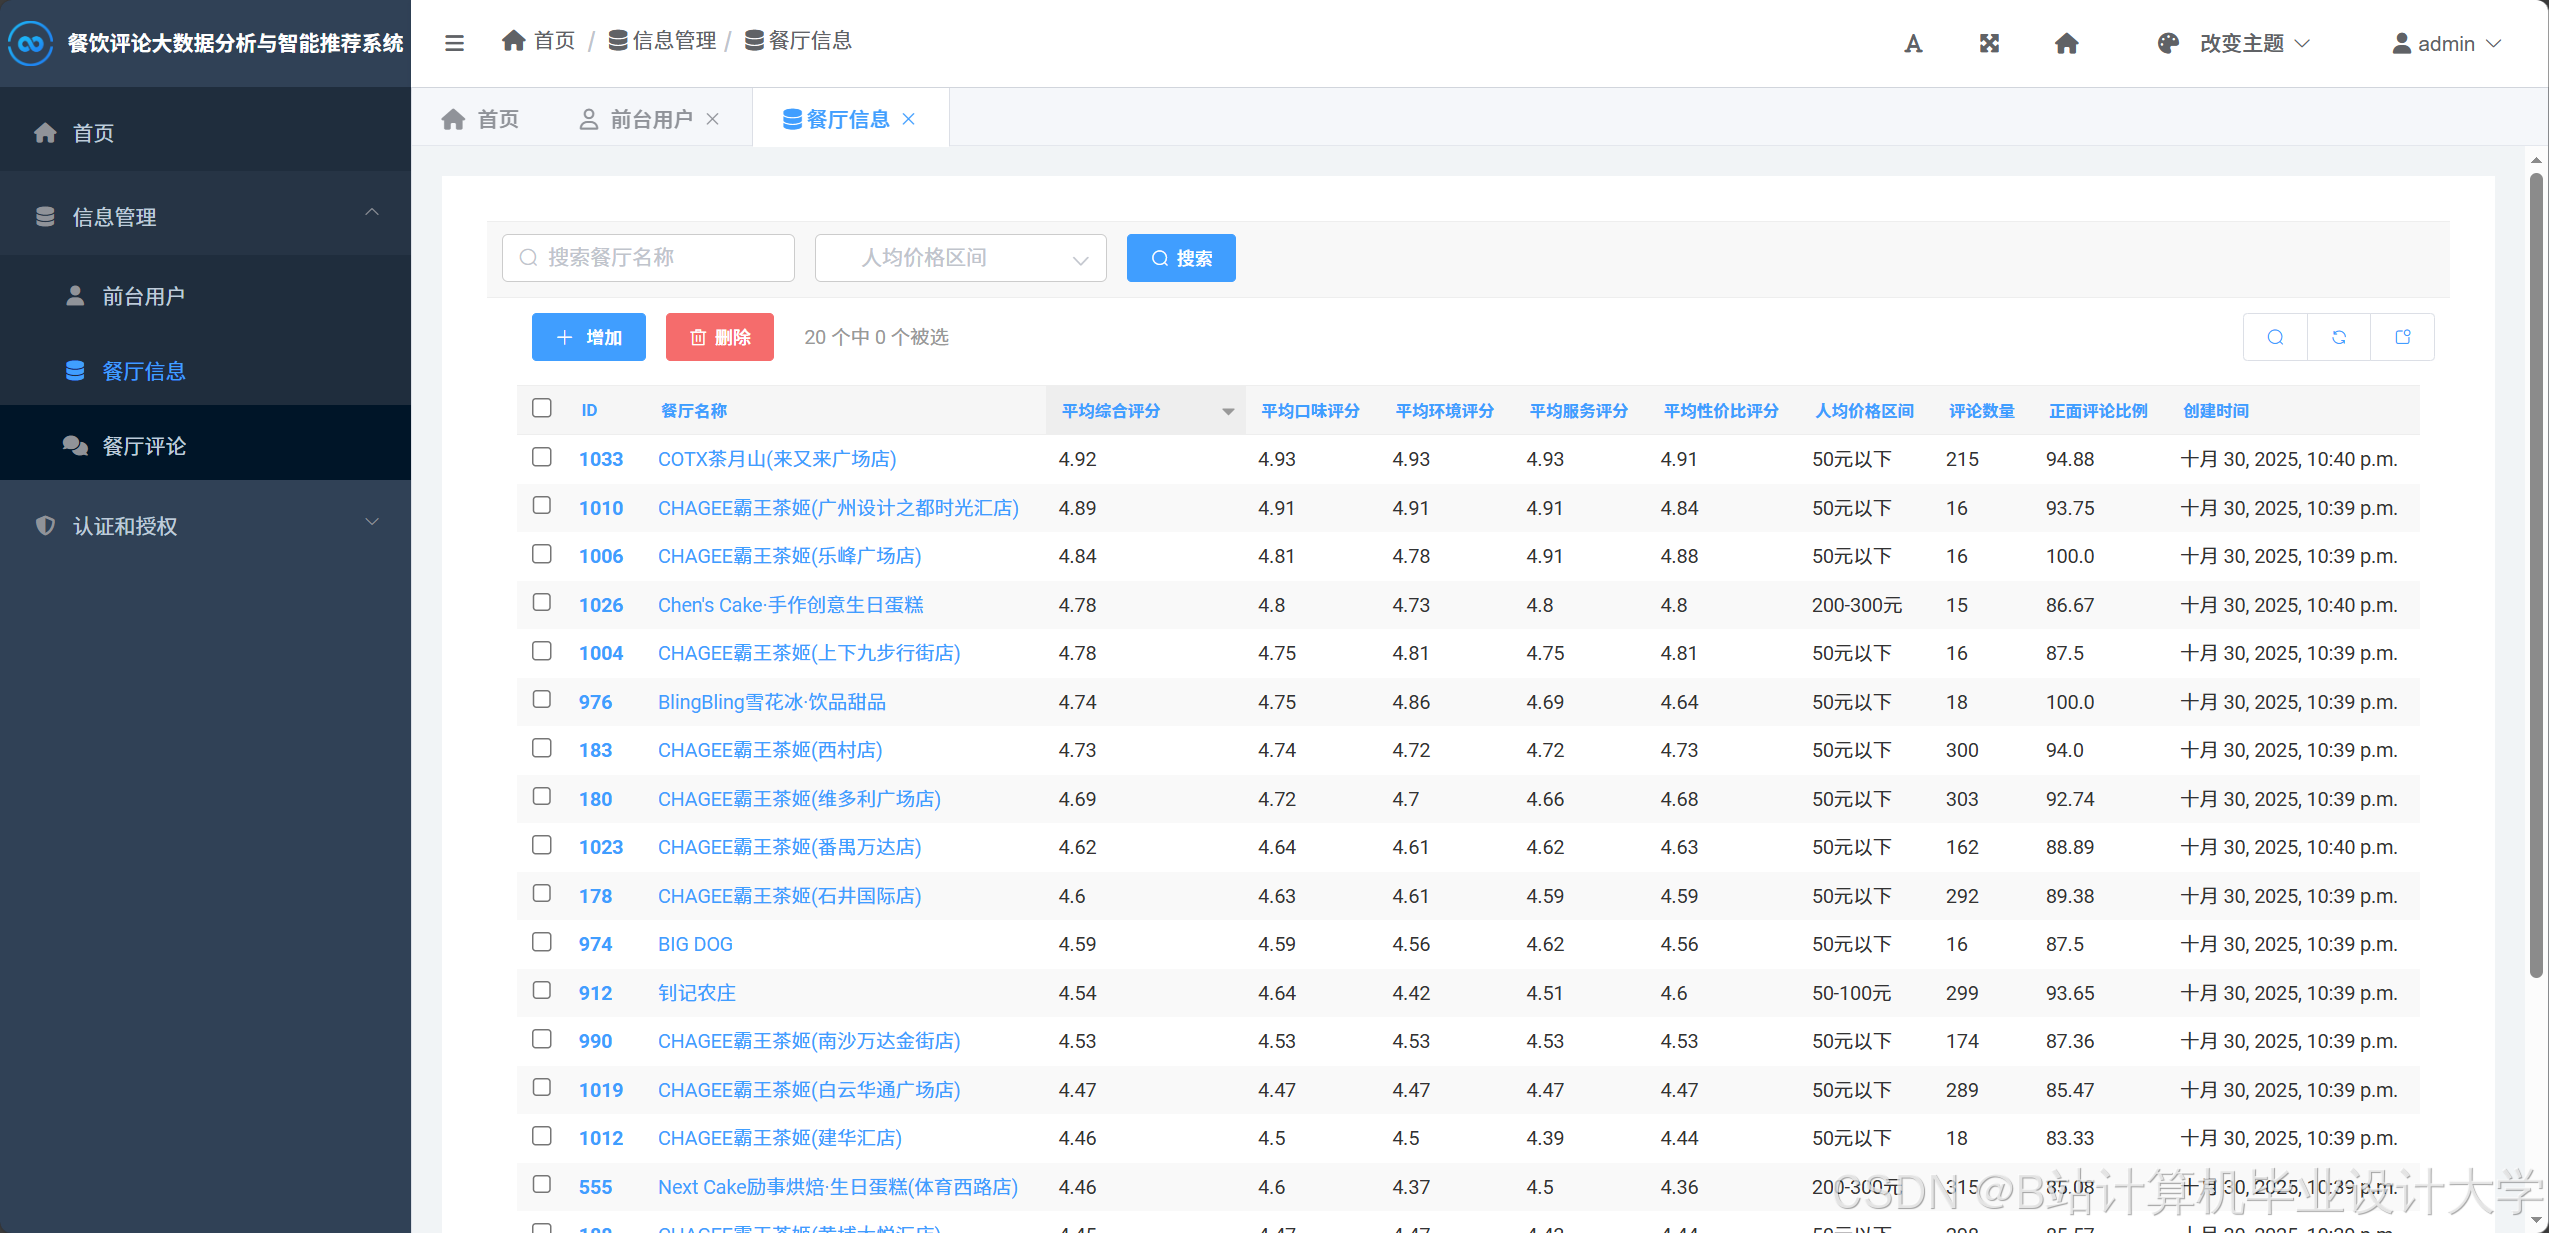Image resolution: width=2549 pixels, height=1233 pixels.
Task: Open 餐厅评论 in the sidebar
Action: click(x=145, y=445)
